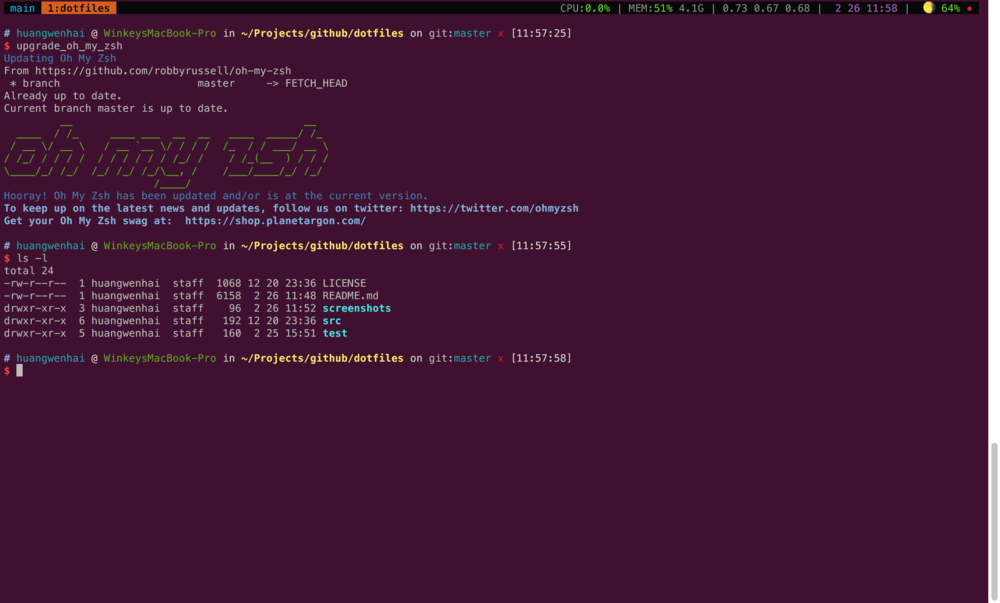Select the README.md file name
The image size is (1000, 603).
coord(350,296)
